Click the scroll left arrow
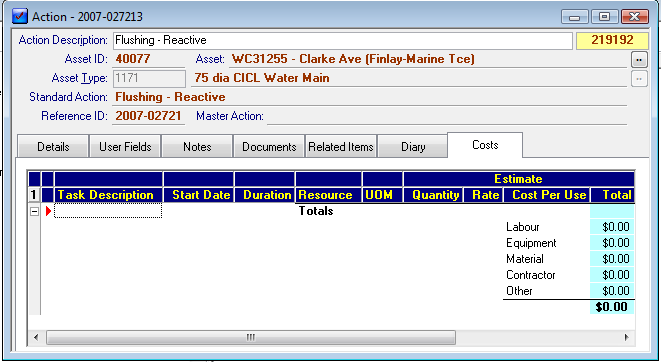 (x=36, y=338)
